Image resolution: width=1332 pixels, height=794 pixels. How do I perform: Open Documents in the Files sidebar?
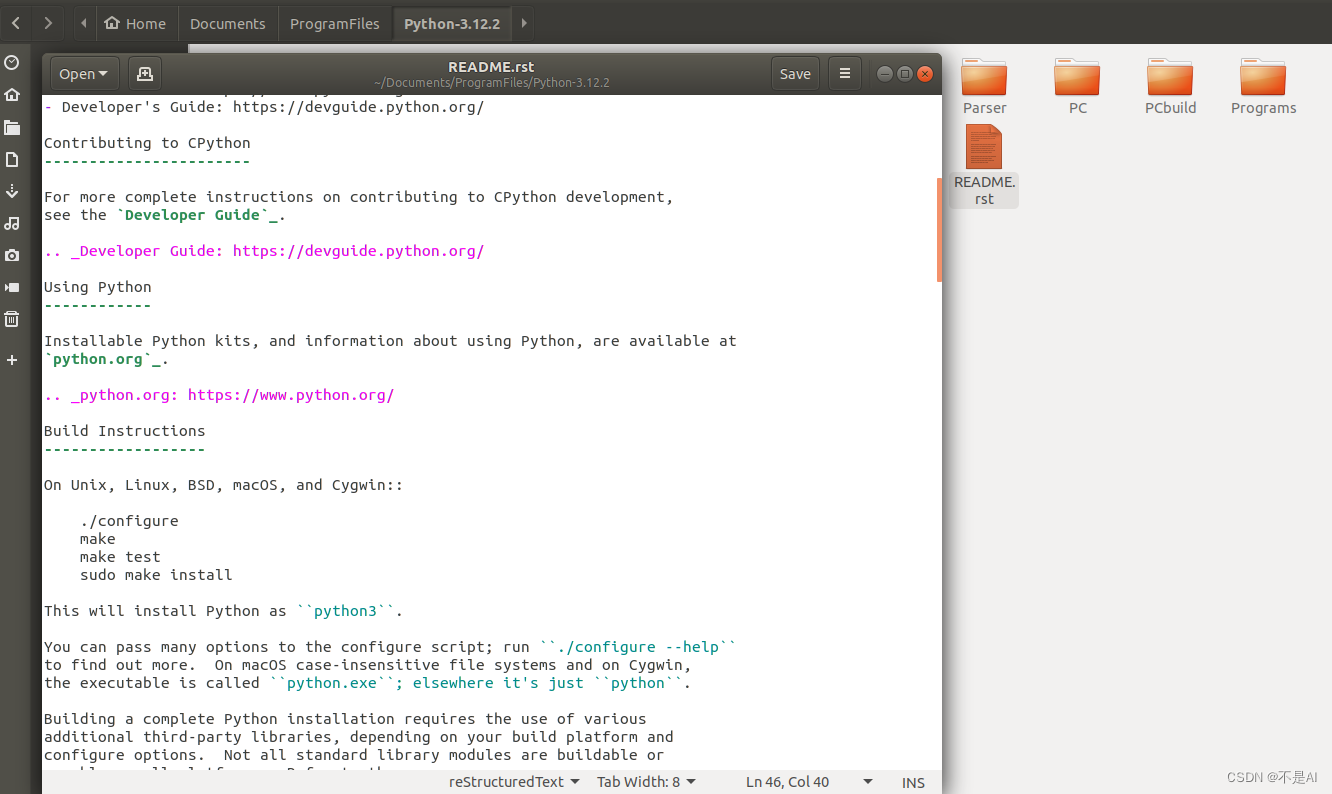pos(12,159)
